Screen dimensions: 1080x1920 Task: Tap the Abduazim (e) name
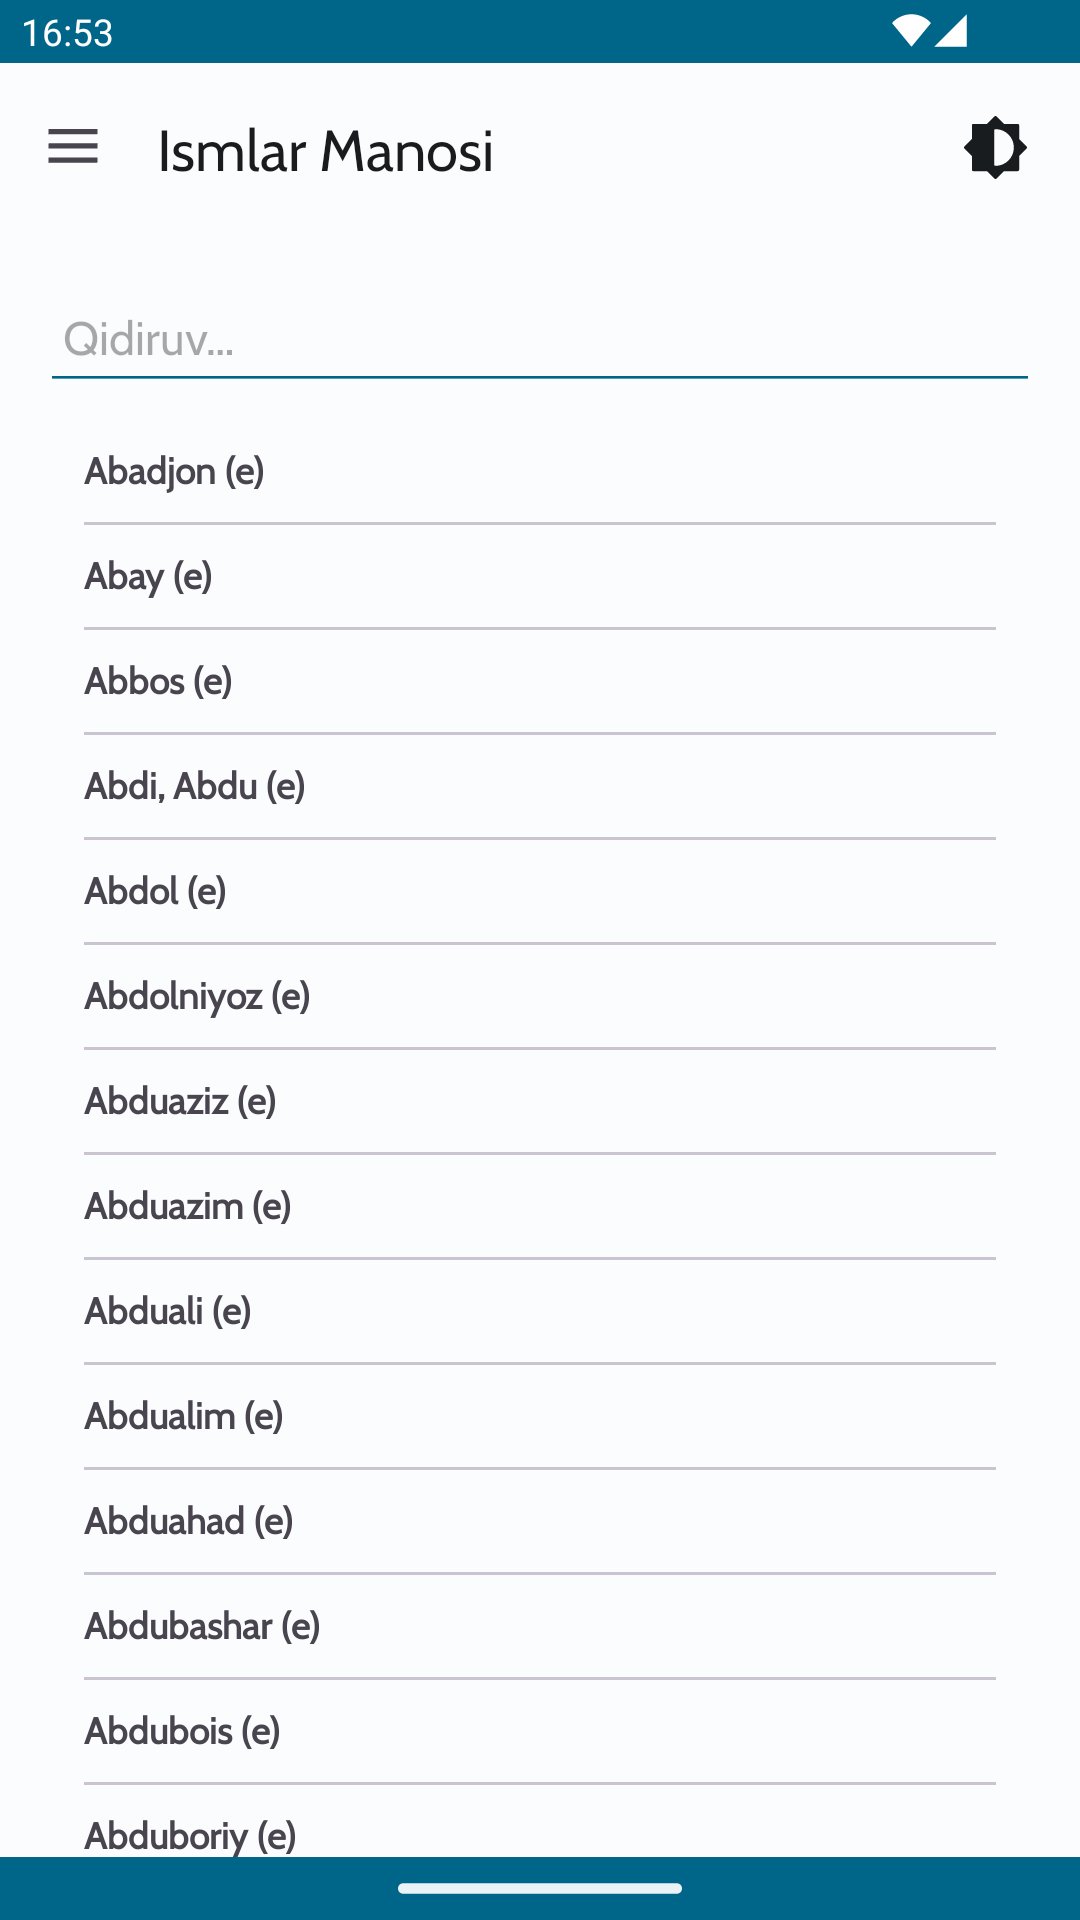pos(540,1206)
